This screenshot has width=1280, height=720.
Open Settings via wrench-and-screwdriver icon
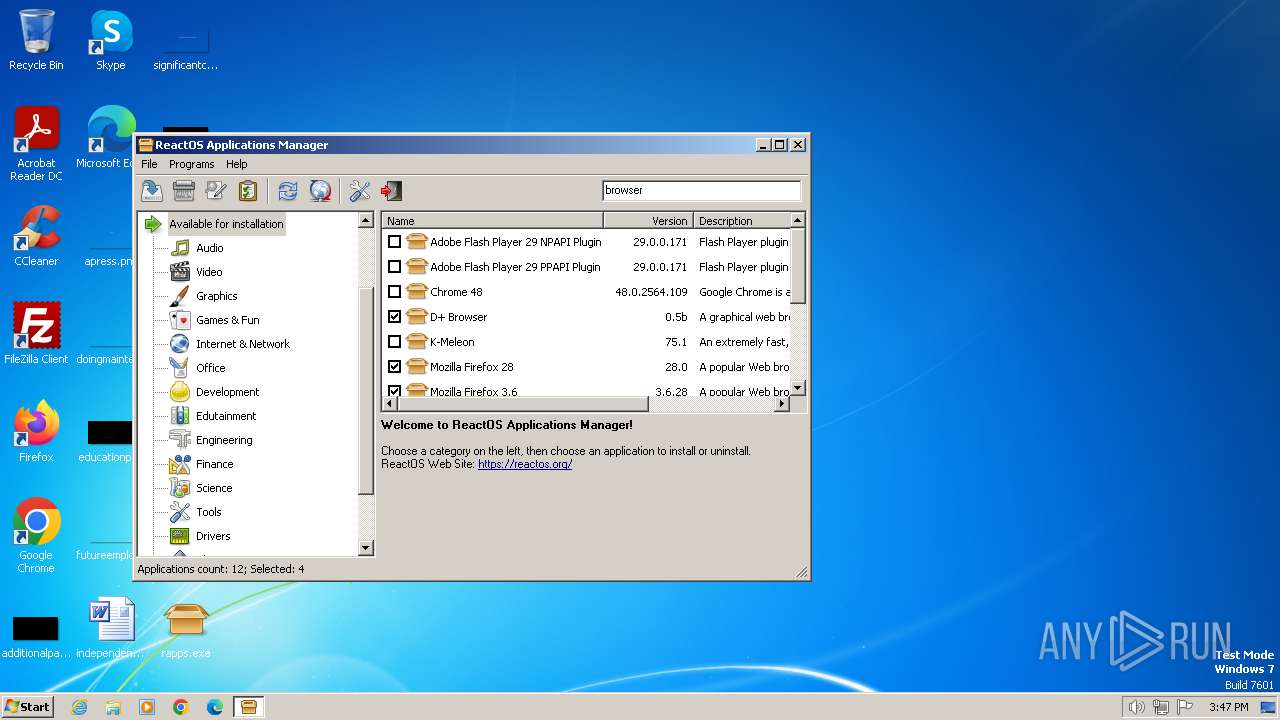360,190
